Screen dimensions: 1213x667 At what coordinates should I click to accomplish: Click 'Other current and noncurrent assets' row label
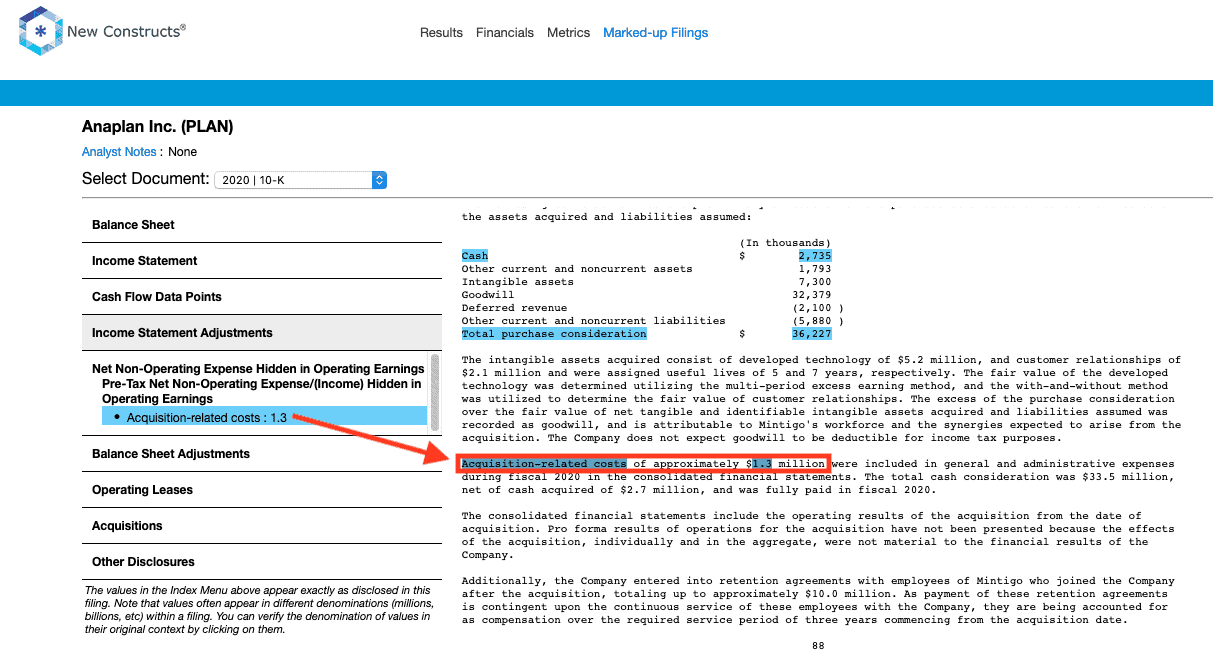(577, 269)
